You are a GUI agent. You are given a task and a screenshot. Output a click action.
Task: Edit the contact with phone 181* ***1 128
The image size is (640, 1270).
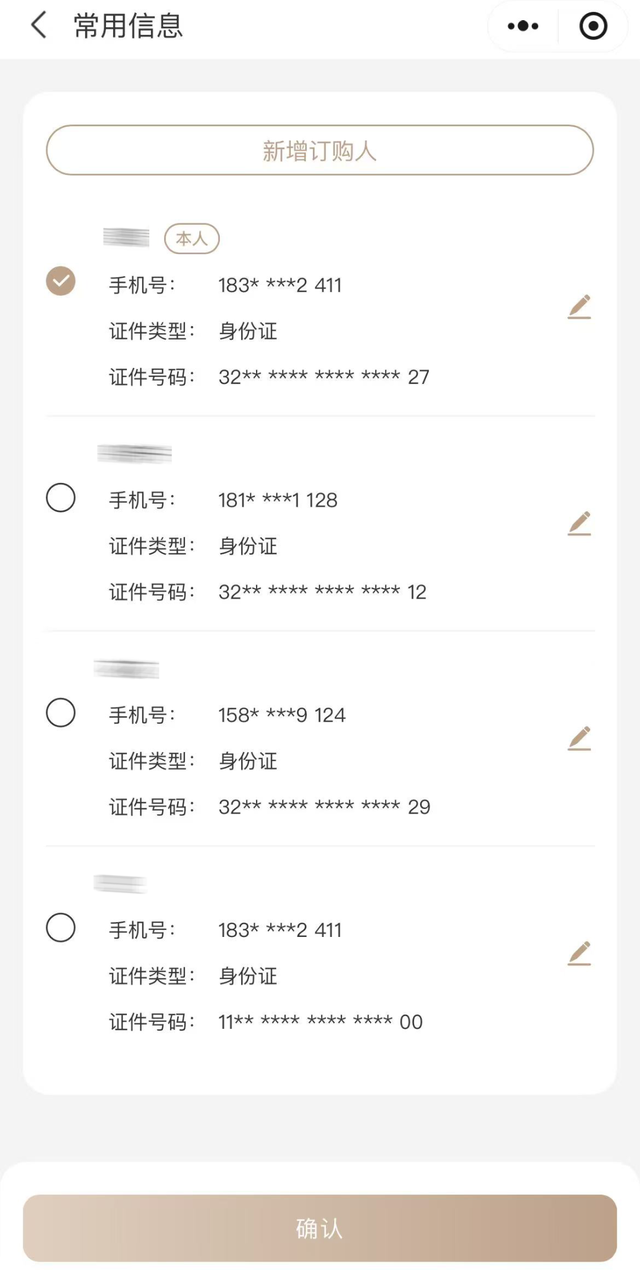pos(580,522)
